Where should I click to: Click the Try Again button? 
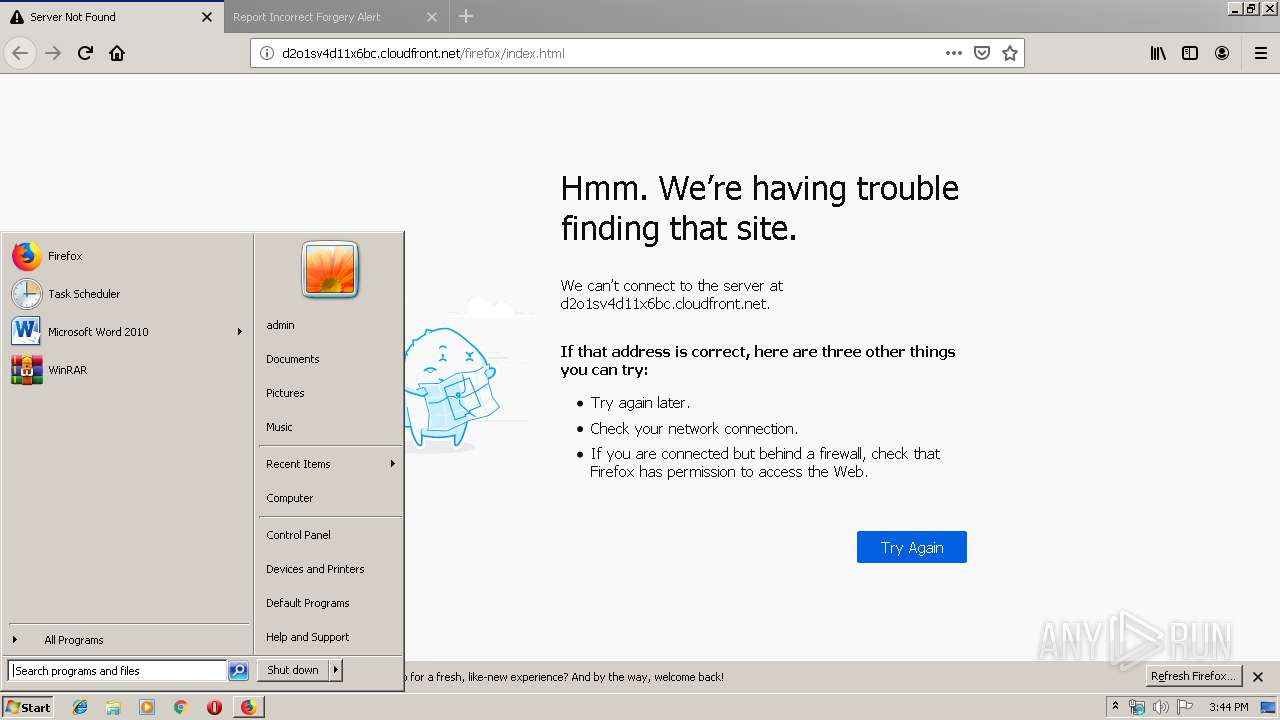pos(912,547)
